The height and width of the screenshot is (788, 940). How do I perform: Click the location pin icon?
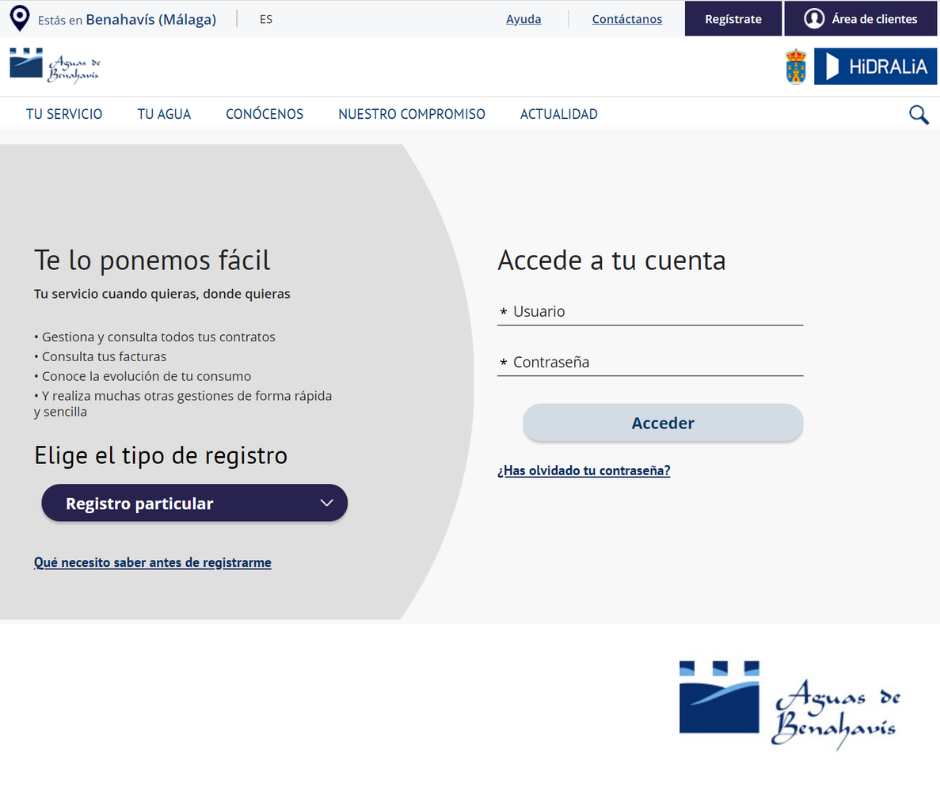pos(19,18)
